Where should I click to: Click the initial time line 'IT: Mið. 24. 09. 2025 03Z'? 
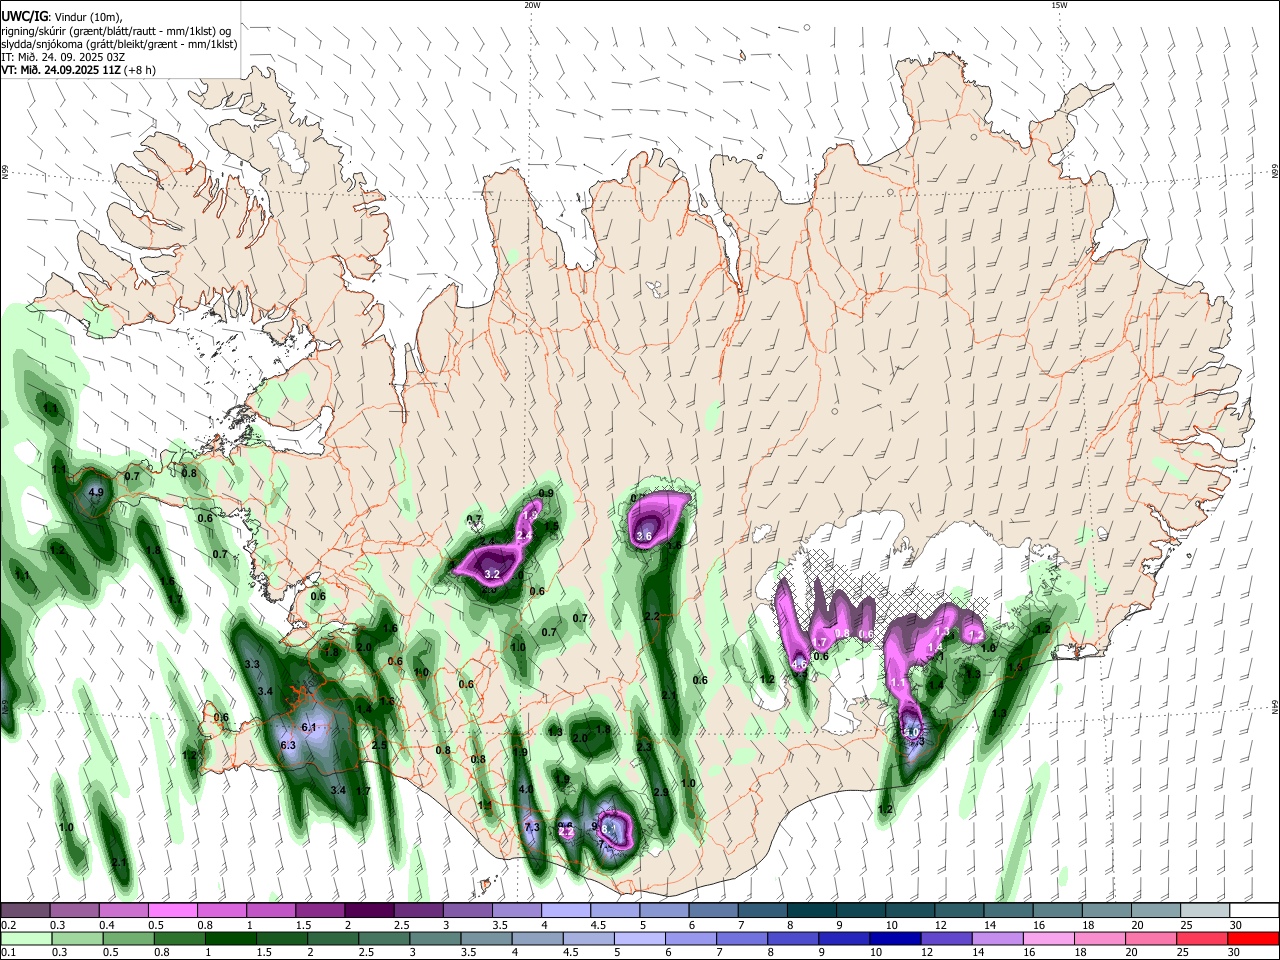pyautogui.click(x=63, y=57)
